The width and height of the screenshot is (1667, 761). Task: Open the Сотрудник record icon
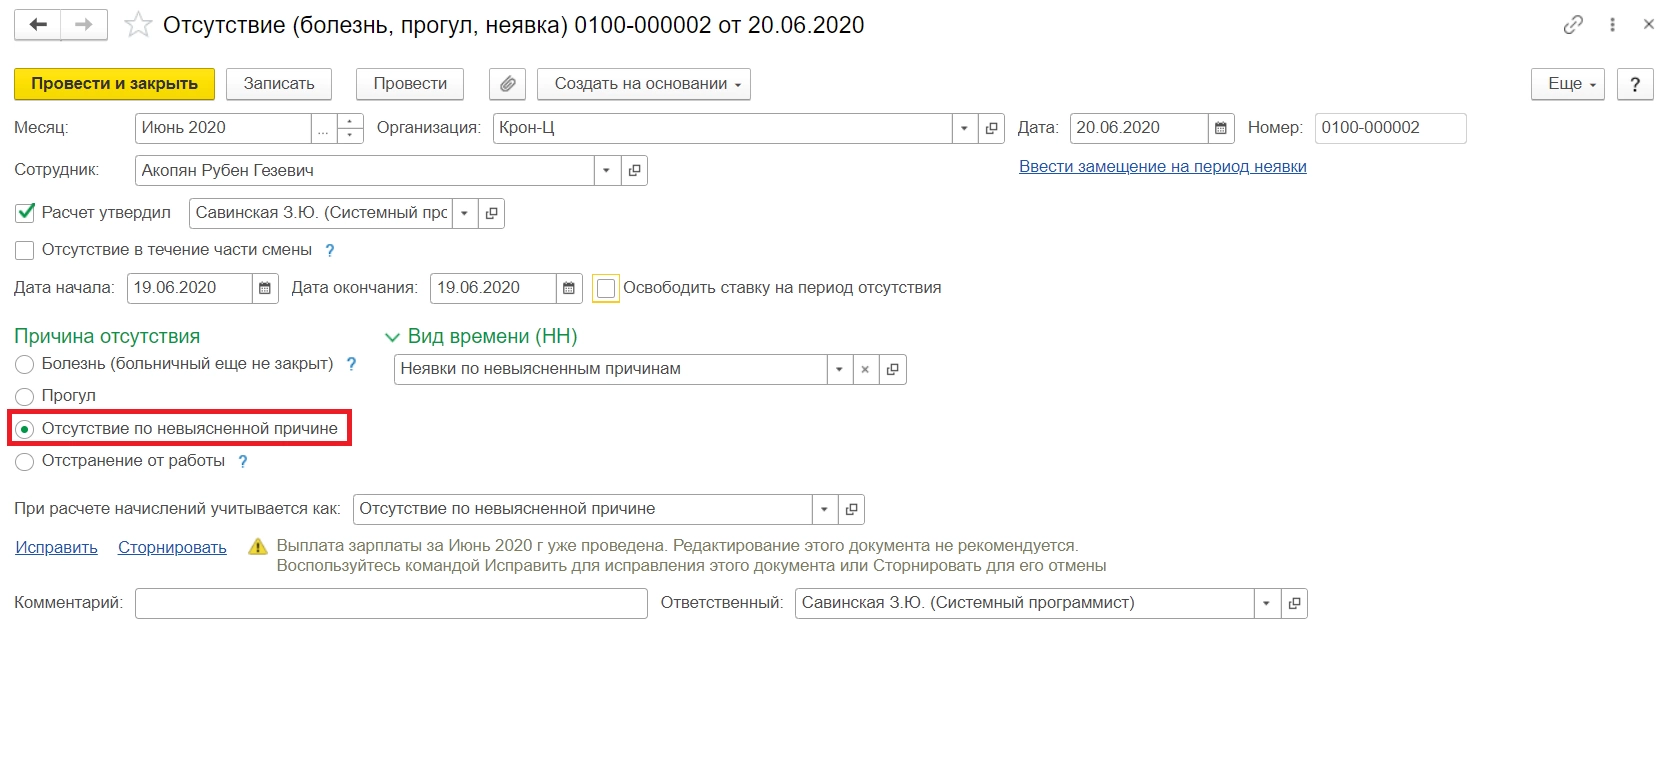[x=634, y=171]
